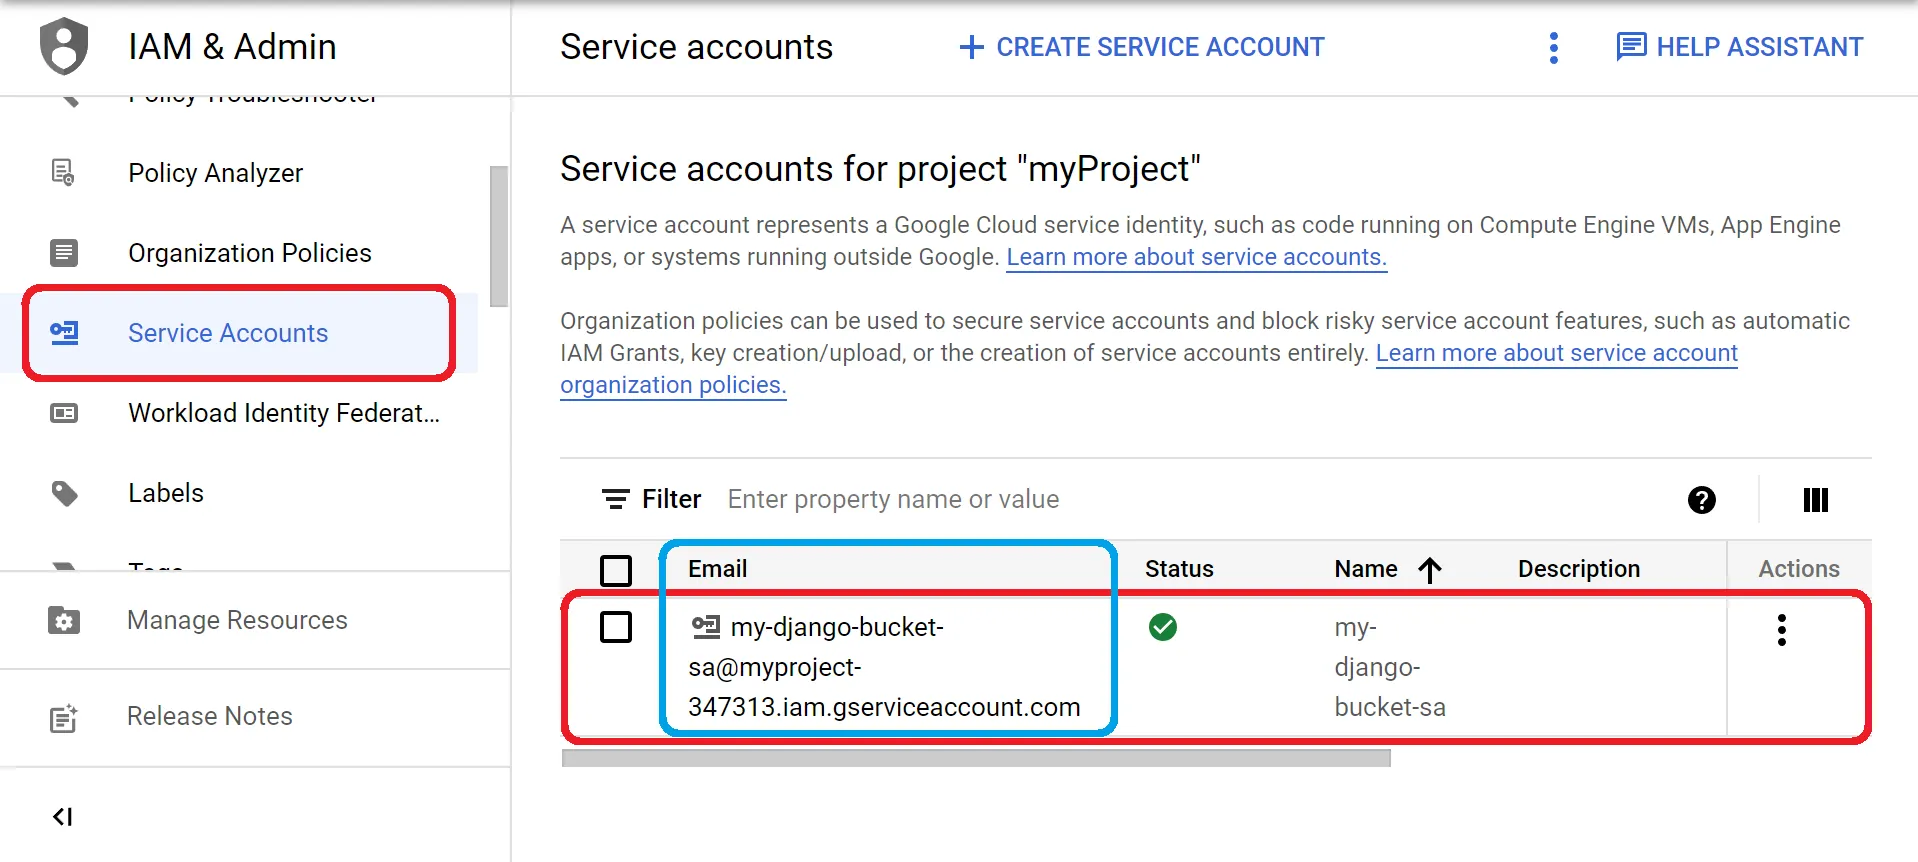Open the three-dot Actions menu for service account

point(1781,630)
